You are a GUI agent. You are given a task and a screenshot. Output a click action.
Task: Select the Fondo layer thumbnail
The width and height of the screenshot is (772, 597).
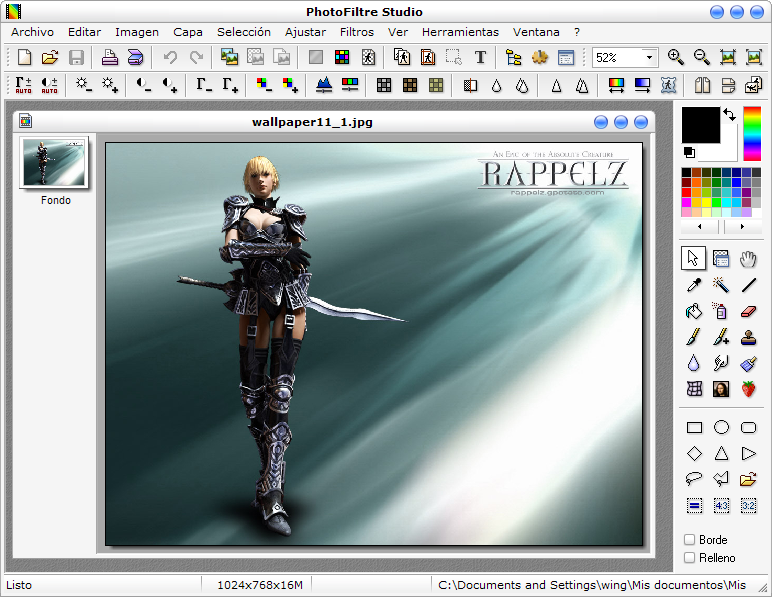point(55,162)
